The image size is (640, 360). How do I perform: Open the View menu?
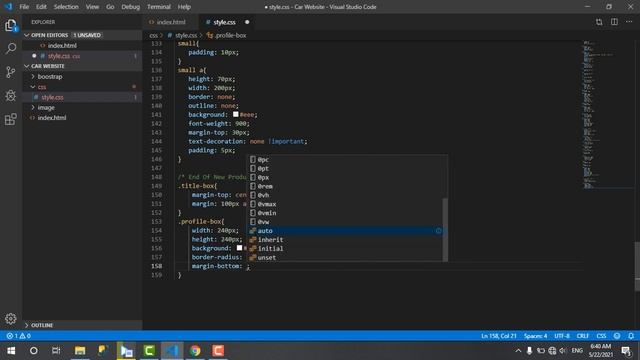tap(92, 7)
